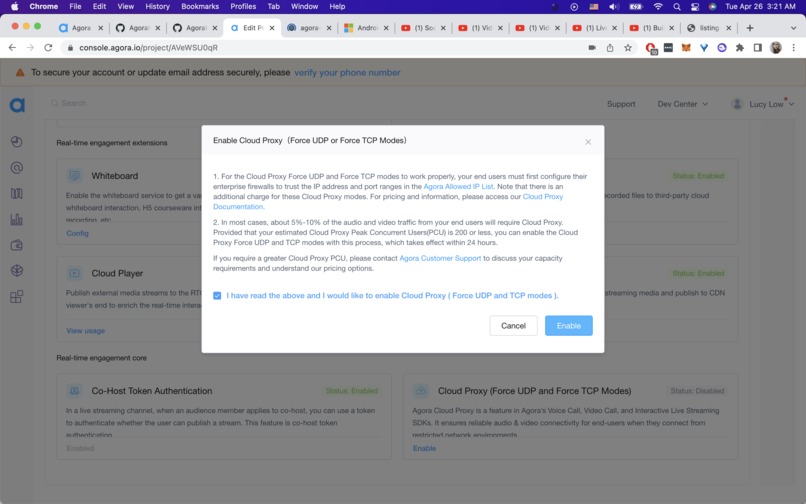Follow the verify your phone number link
Image resolution: width=806 pixels, height=504 pixels.
pos(347,73)
